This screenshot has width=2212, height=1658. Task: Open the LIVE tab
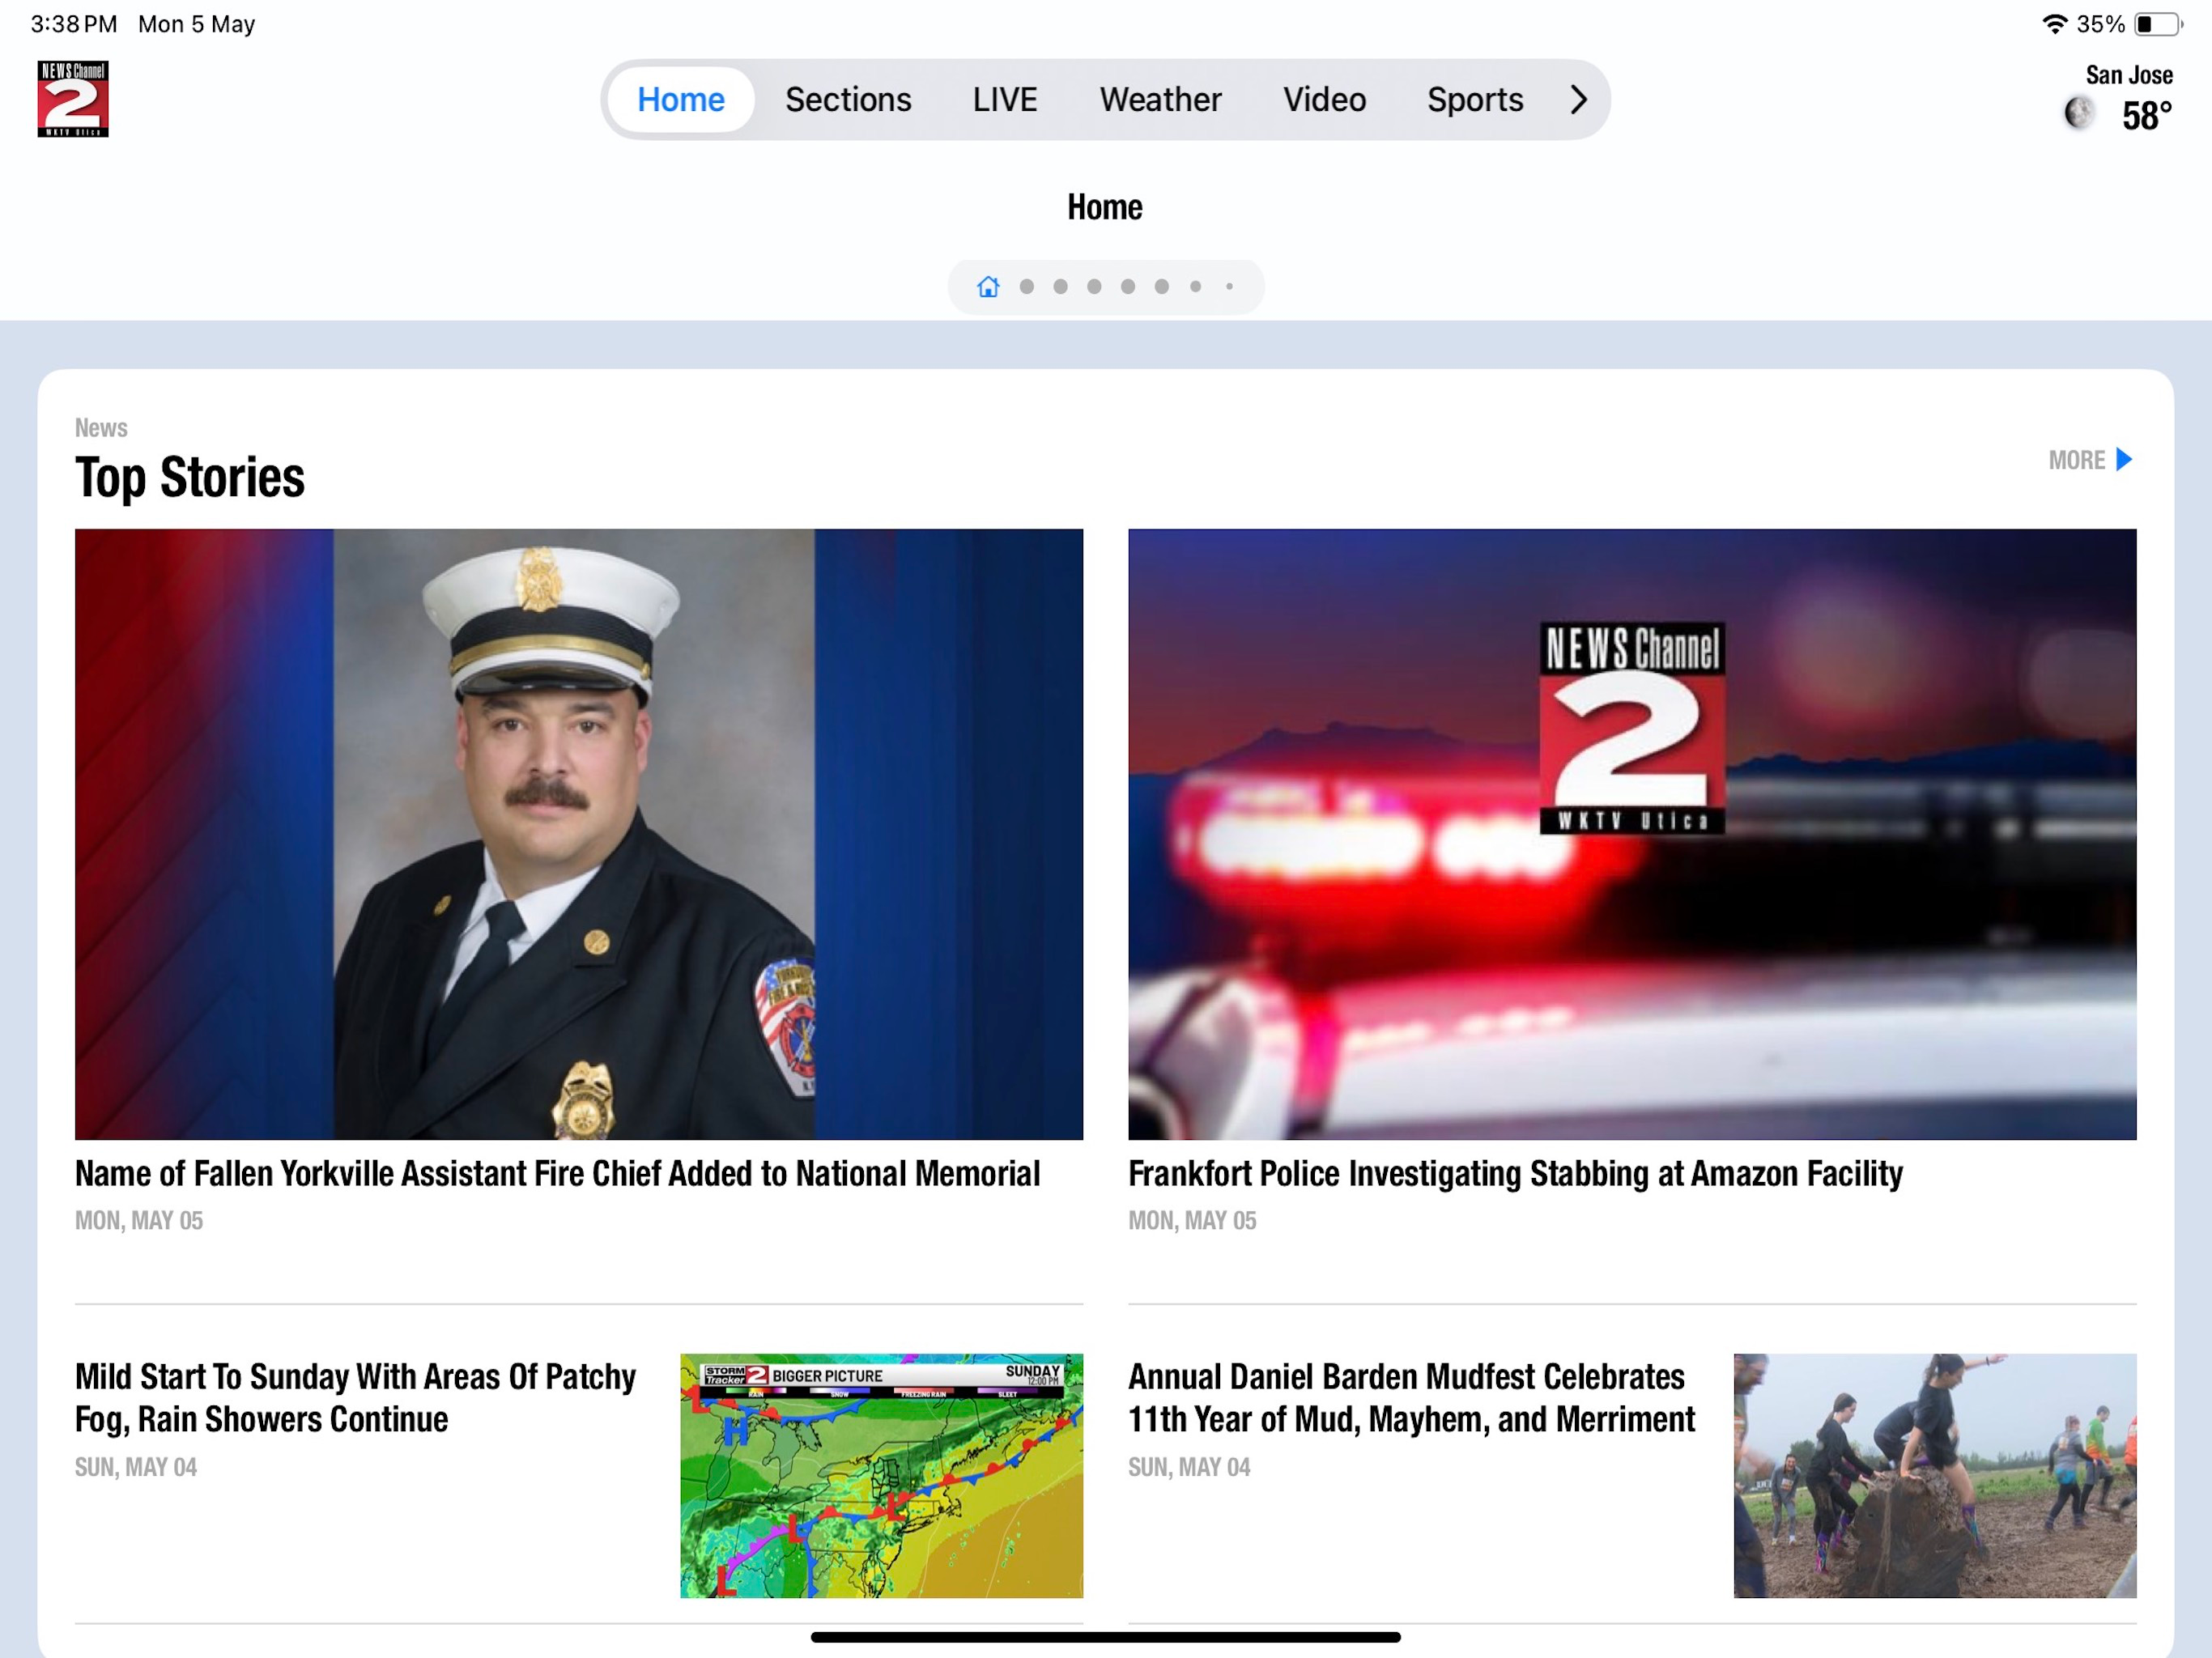(x=1004, y=99)
